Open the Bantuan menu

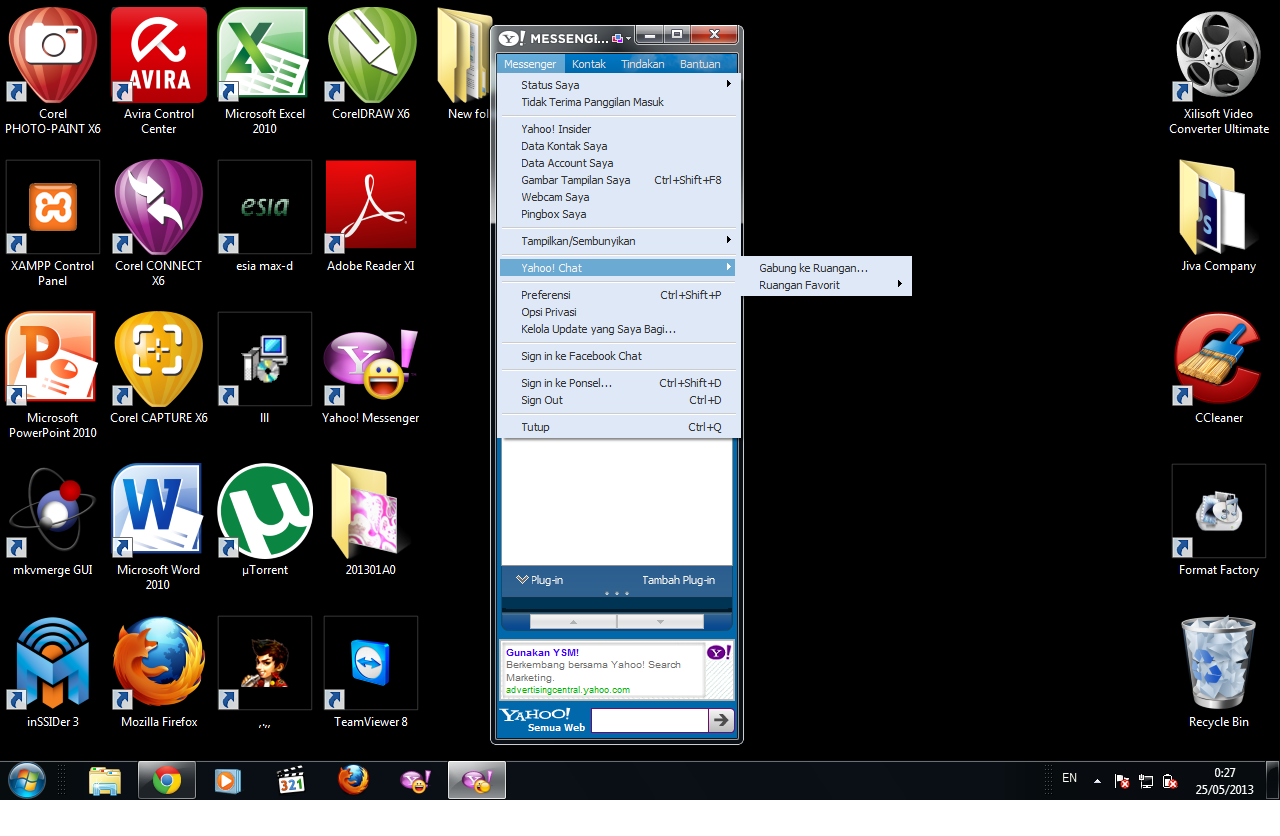[x=700, y=64]
